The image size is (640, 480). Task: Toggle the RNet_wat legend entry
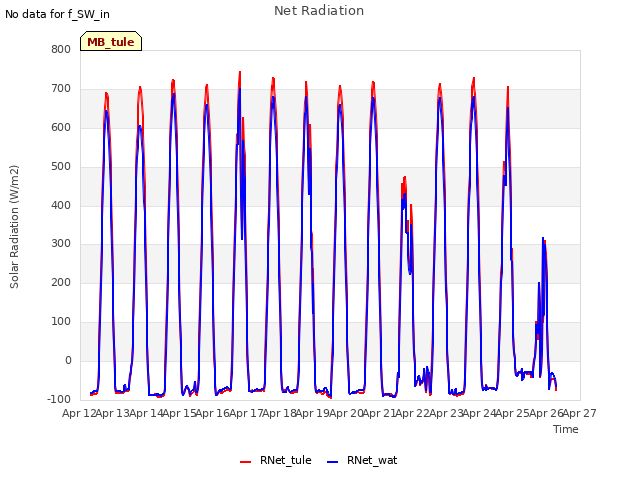[362, 460]
